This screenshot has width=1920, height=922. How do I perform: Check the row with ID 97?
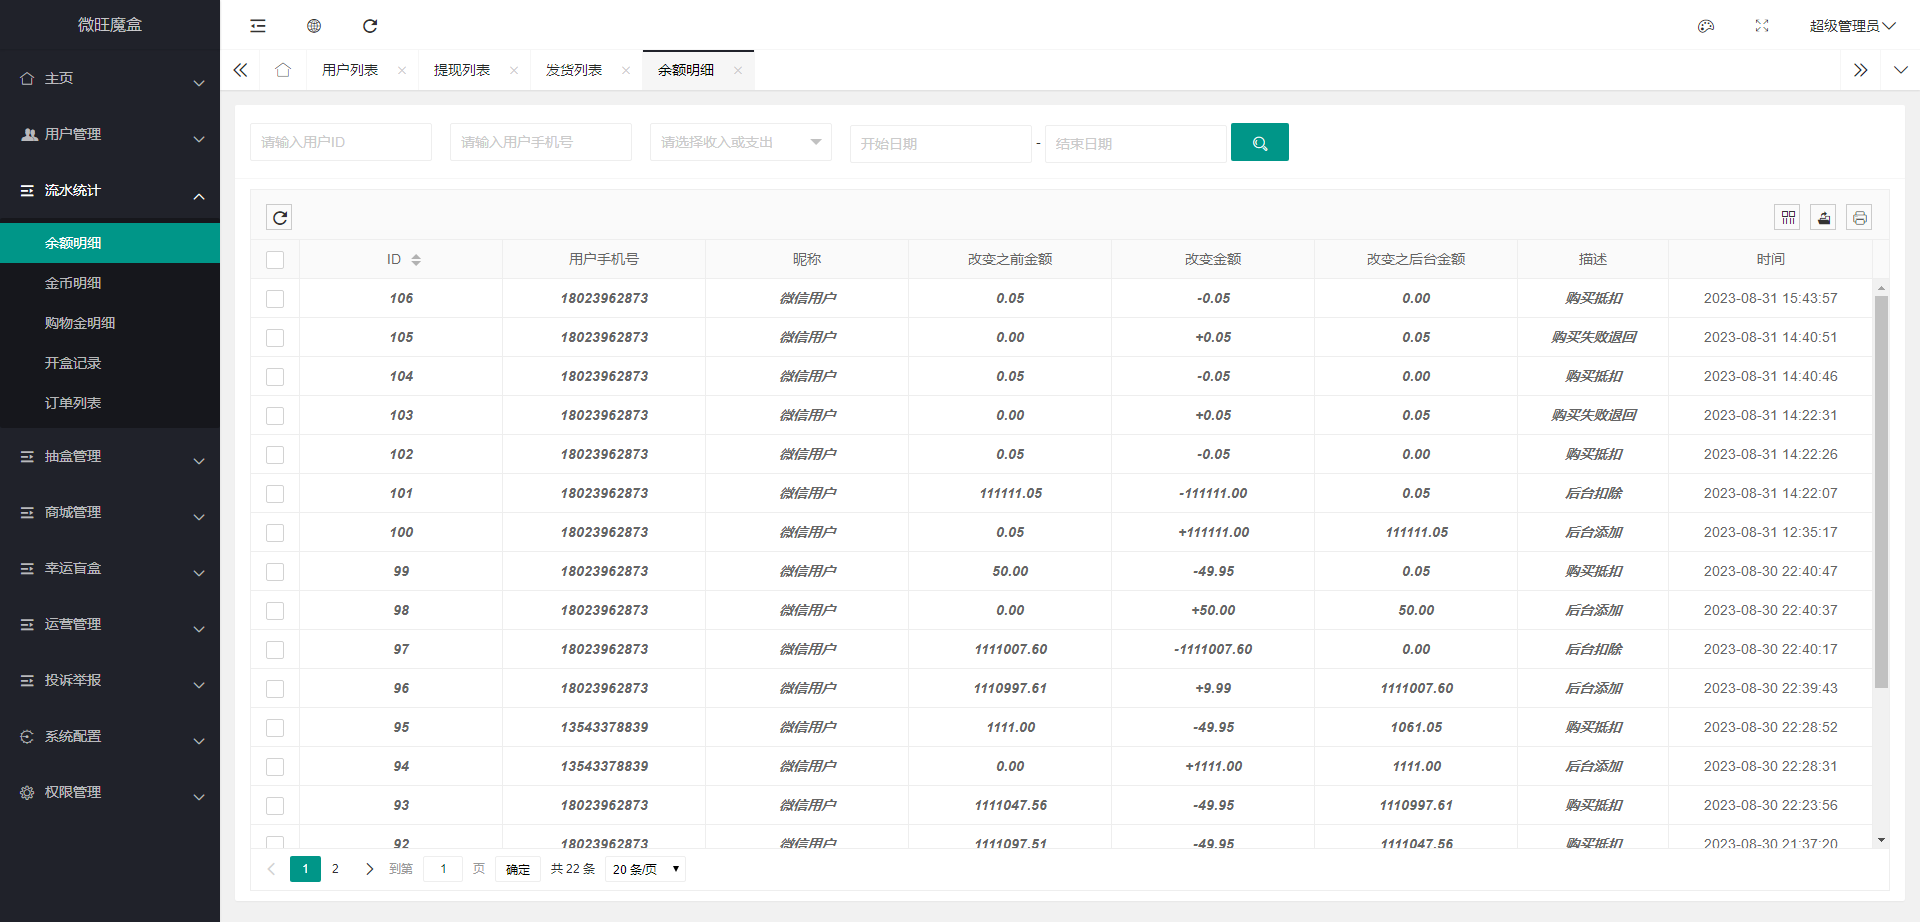coord(275,650)
